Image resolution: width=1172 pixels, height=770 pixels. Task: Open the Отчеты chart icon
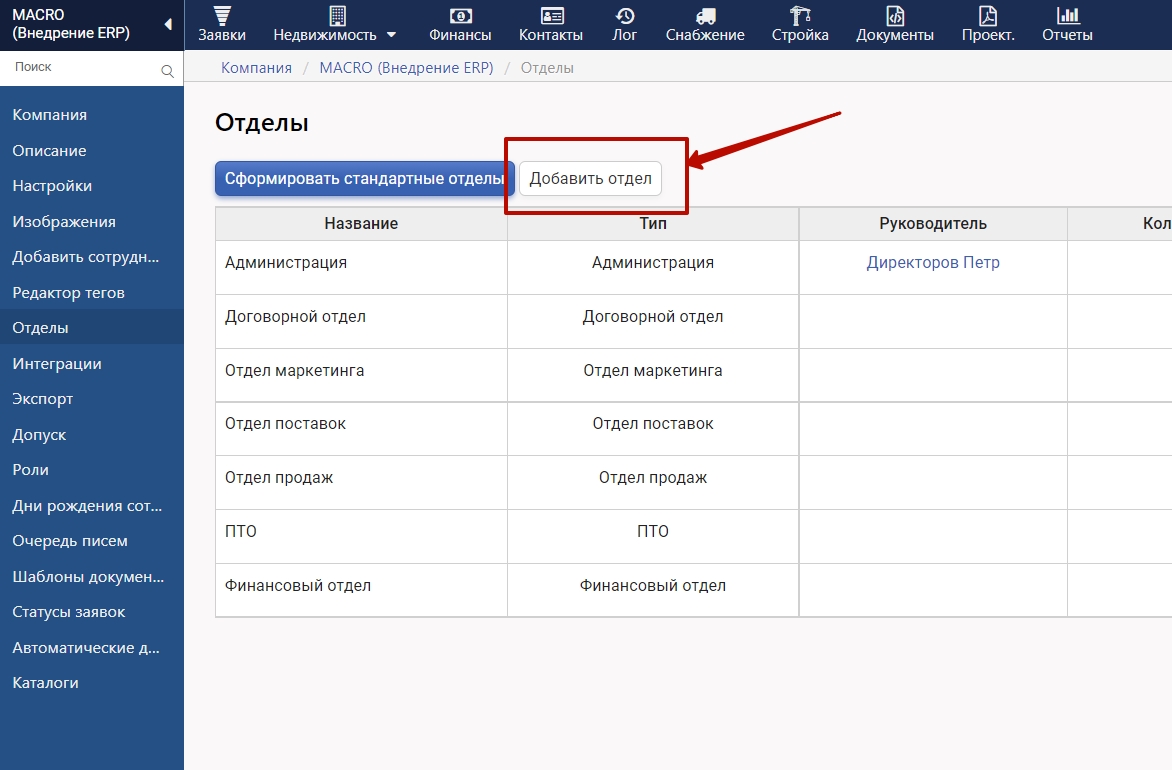click(x=1067, y=15)
